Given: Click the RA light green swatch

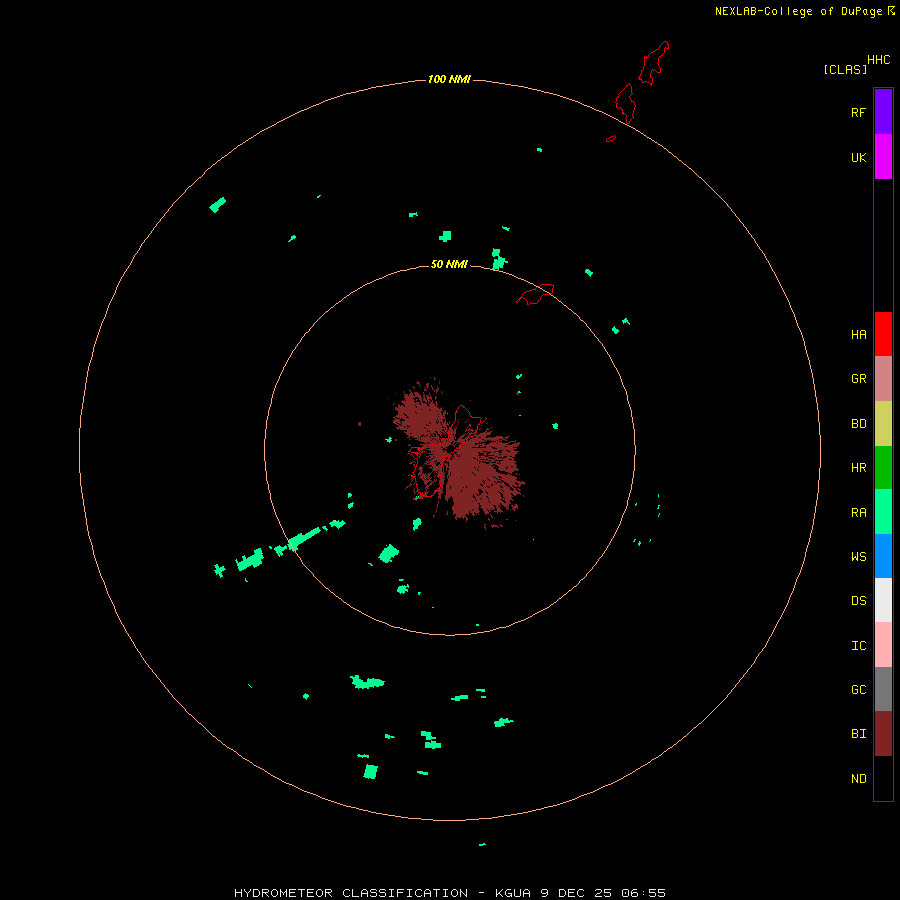Looking at the screenshot, I should click(883, 512).
